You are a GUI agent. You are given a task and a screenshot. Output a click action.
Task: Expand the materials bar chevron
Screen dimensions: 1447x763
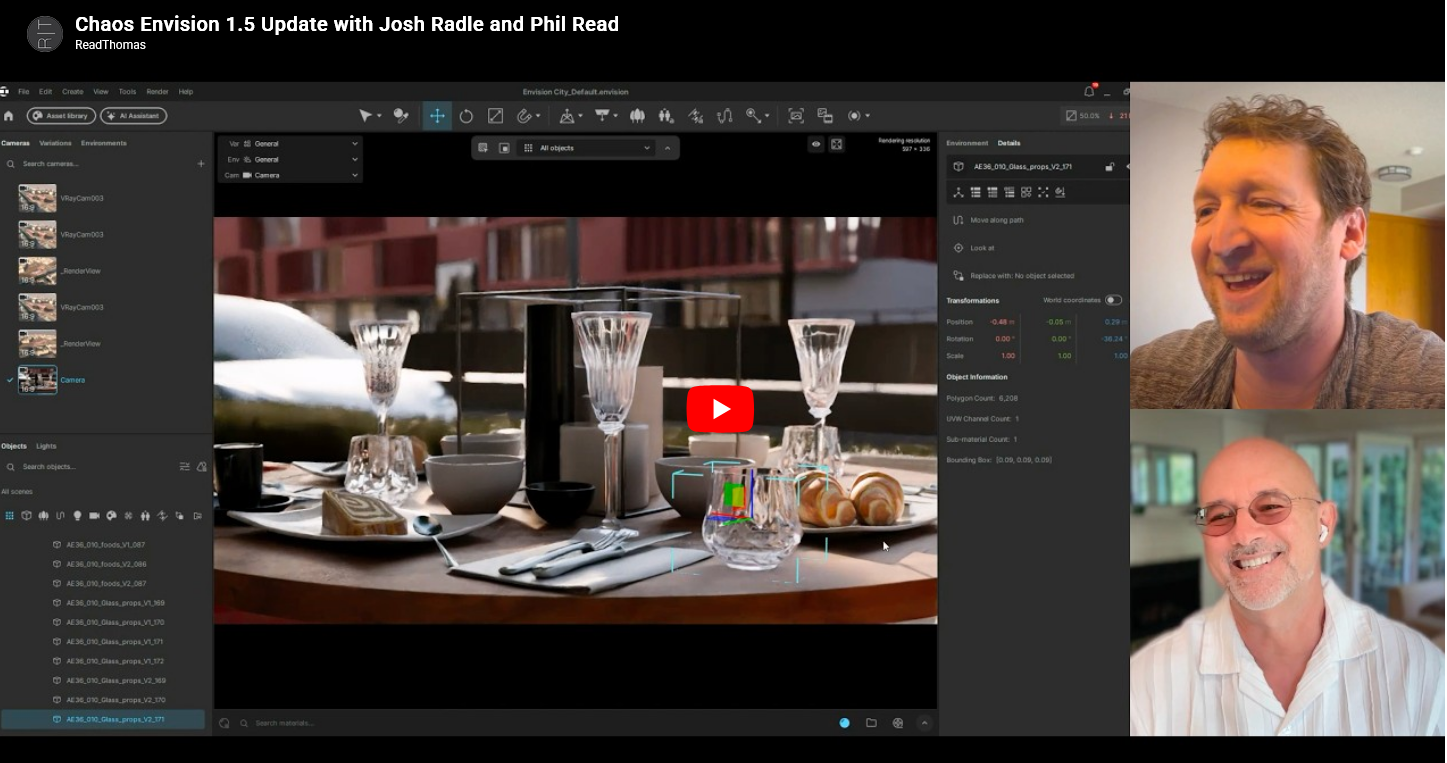coord(924,723)
